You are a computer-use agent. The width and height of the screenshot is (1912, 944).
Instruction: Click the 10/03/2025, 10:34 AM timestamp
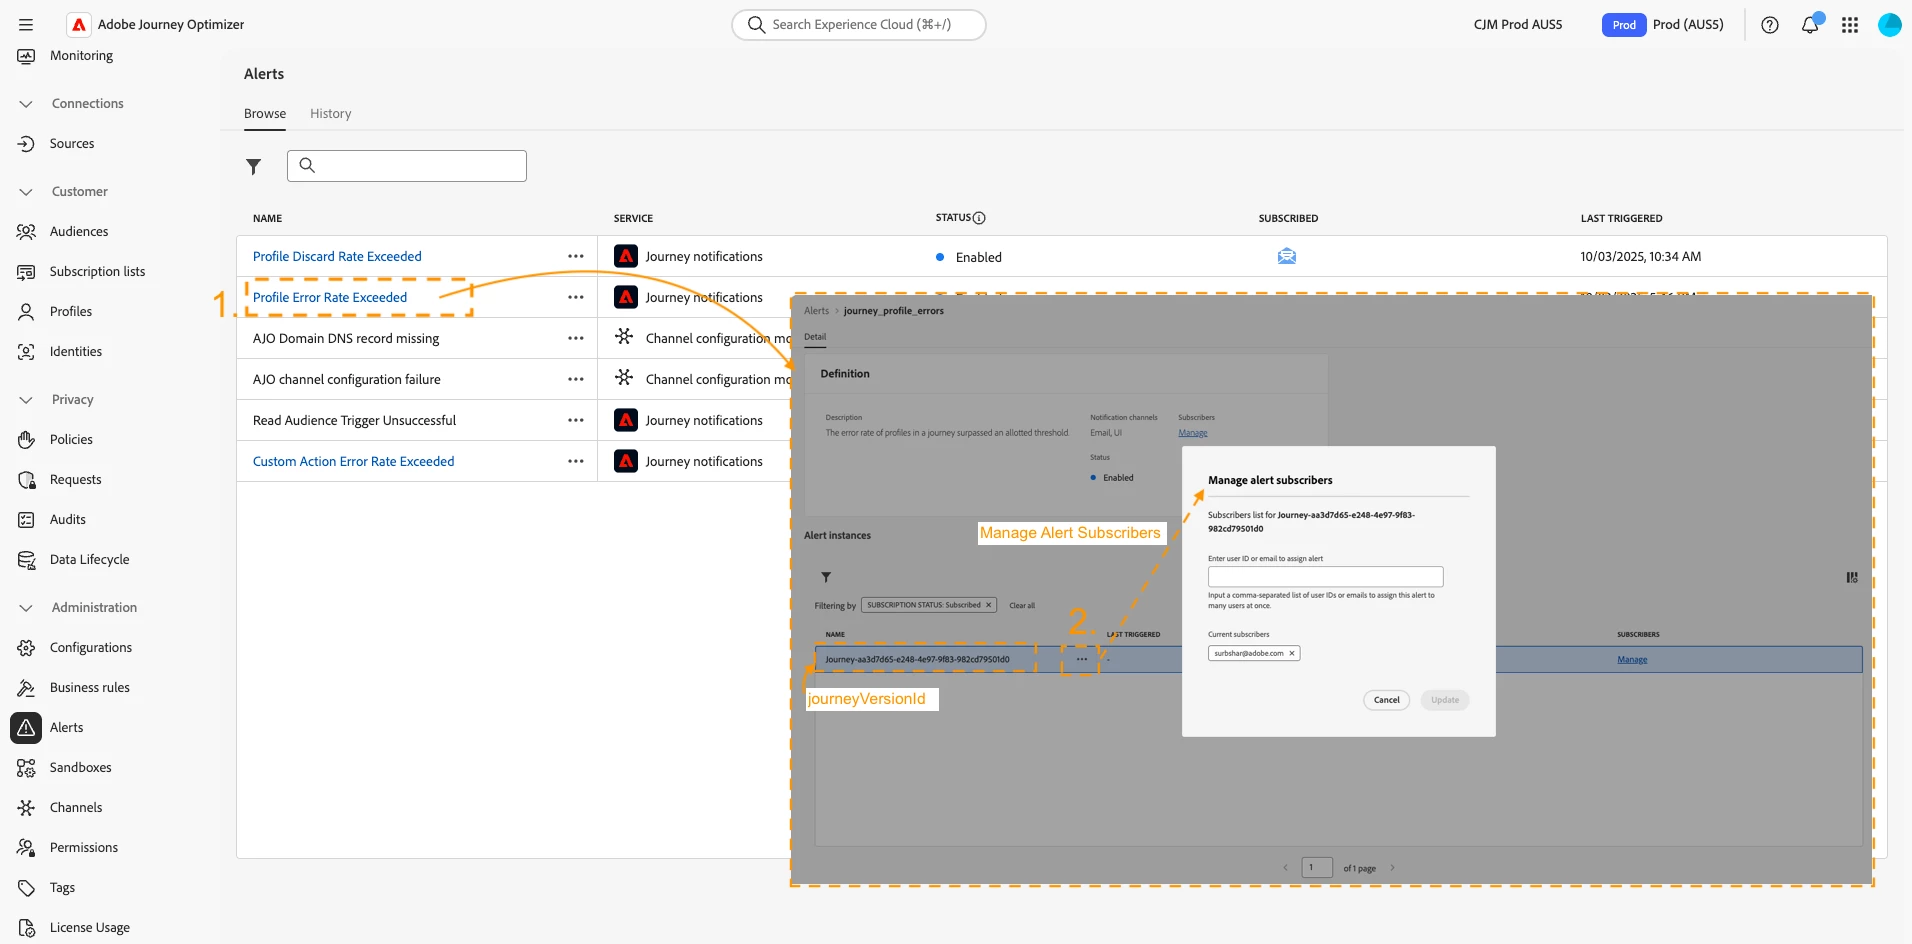[1641, 257]
